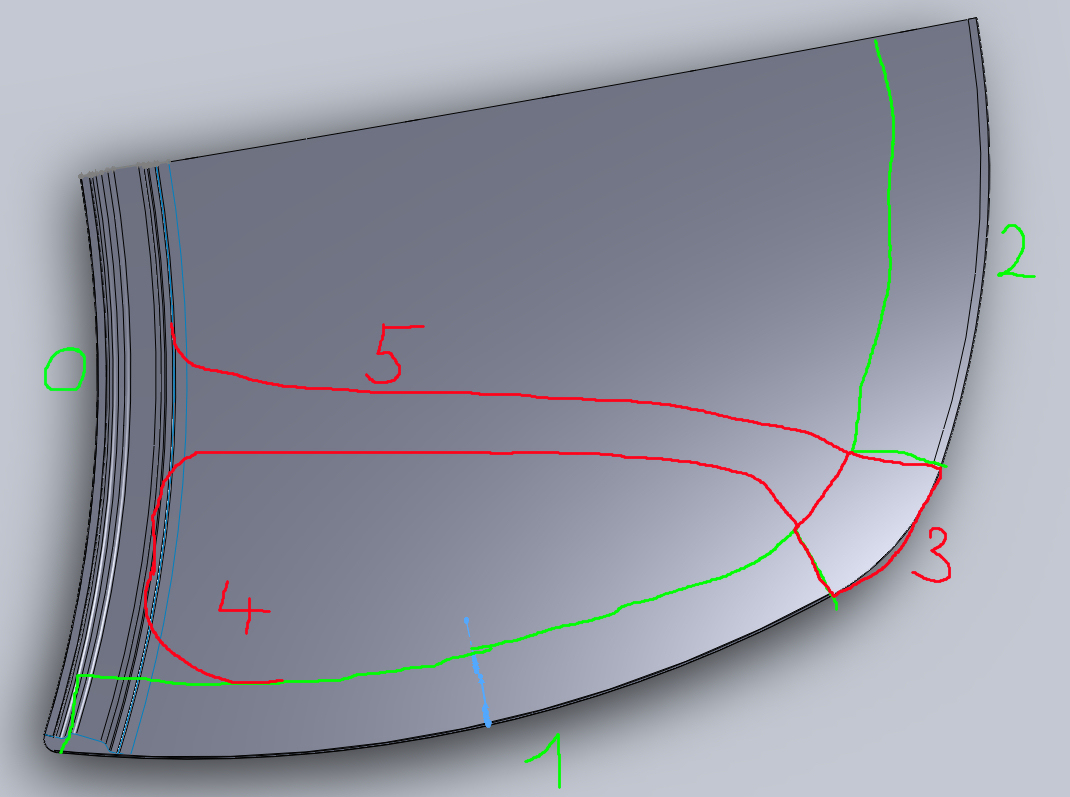
Task: Select the short light-blue line near the bottom edge
Action: point(478,672)
